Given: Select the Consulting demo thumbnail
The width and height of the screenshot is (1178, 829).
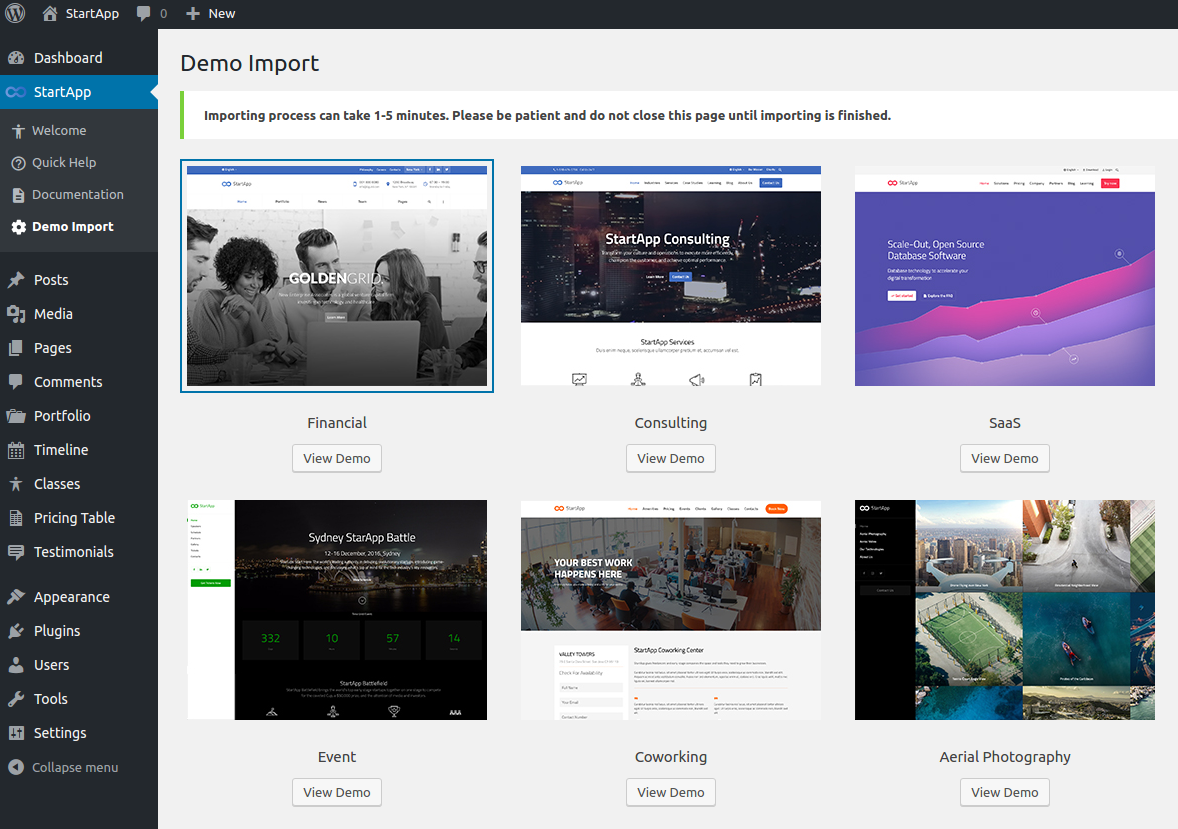Looking at the screenshot, I should 671,276.
